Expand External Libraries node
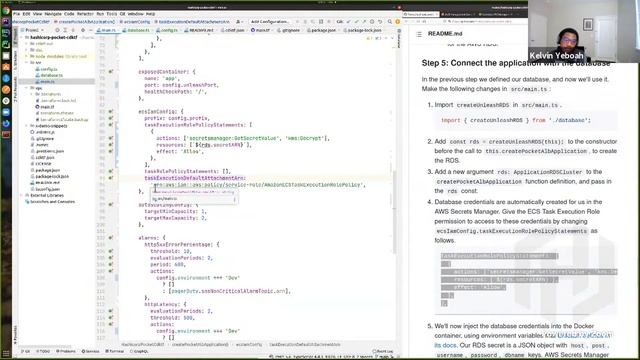640x360 pixels. pos(22,195)
